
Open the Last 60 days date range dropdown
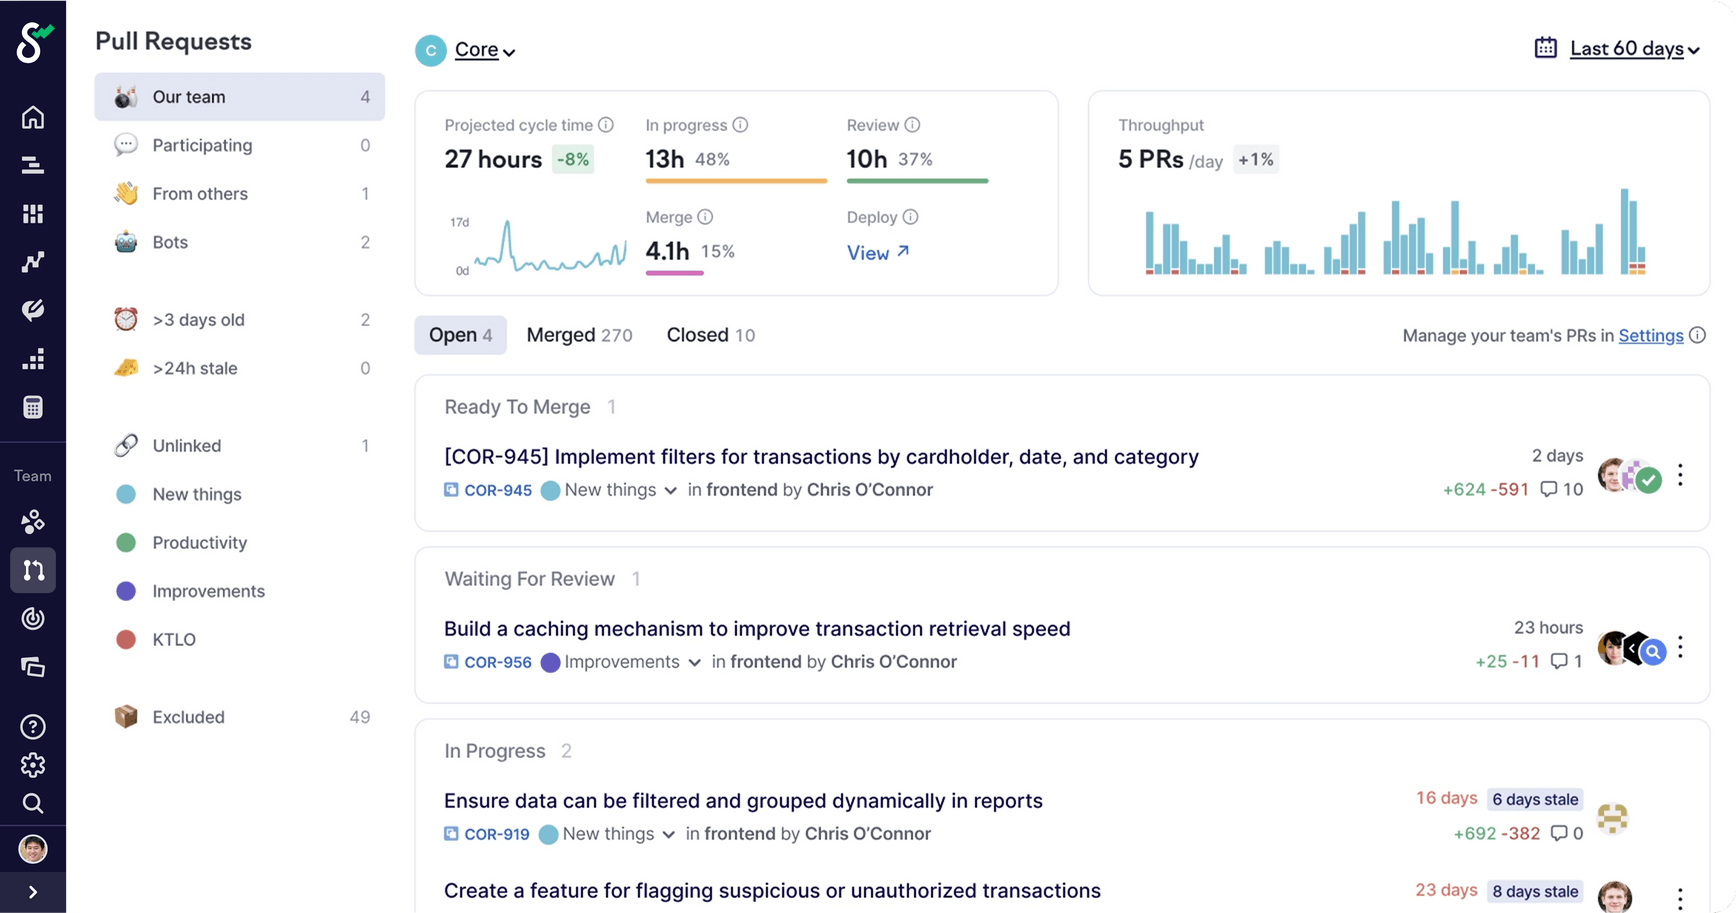click(1626, 48)
